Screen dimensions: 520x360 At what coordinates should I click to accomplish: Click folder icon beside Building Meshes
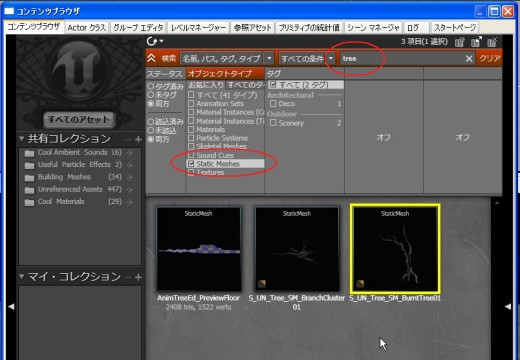pyautogui.click(x=29, y=178)
